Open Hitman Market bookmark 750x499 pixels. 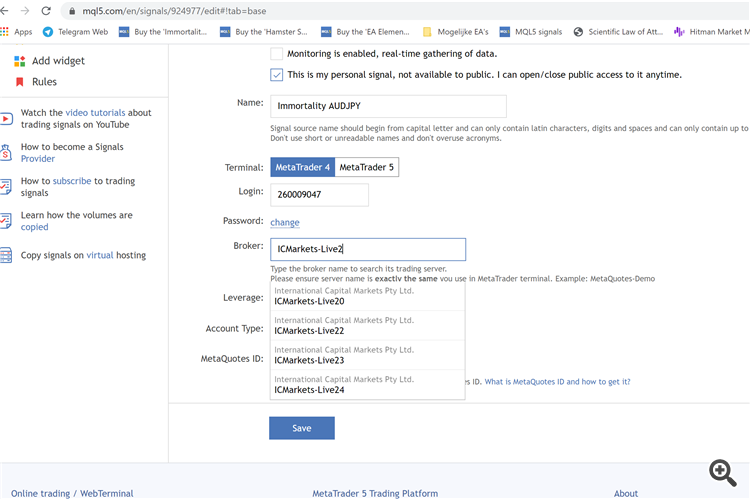click(x=712, y=32)
